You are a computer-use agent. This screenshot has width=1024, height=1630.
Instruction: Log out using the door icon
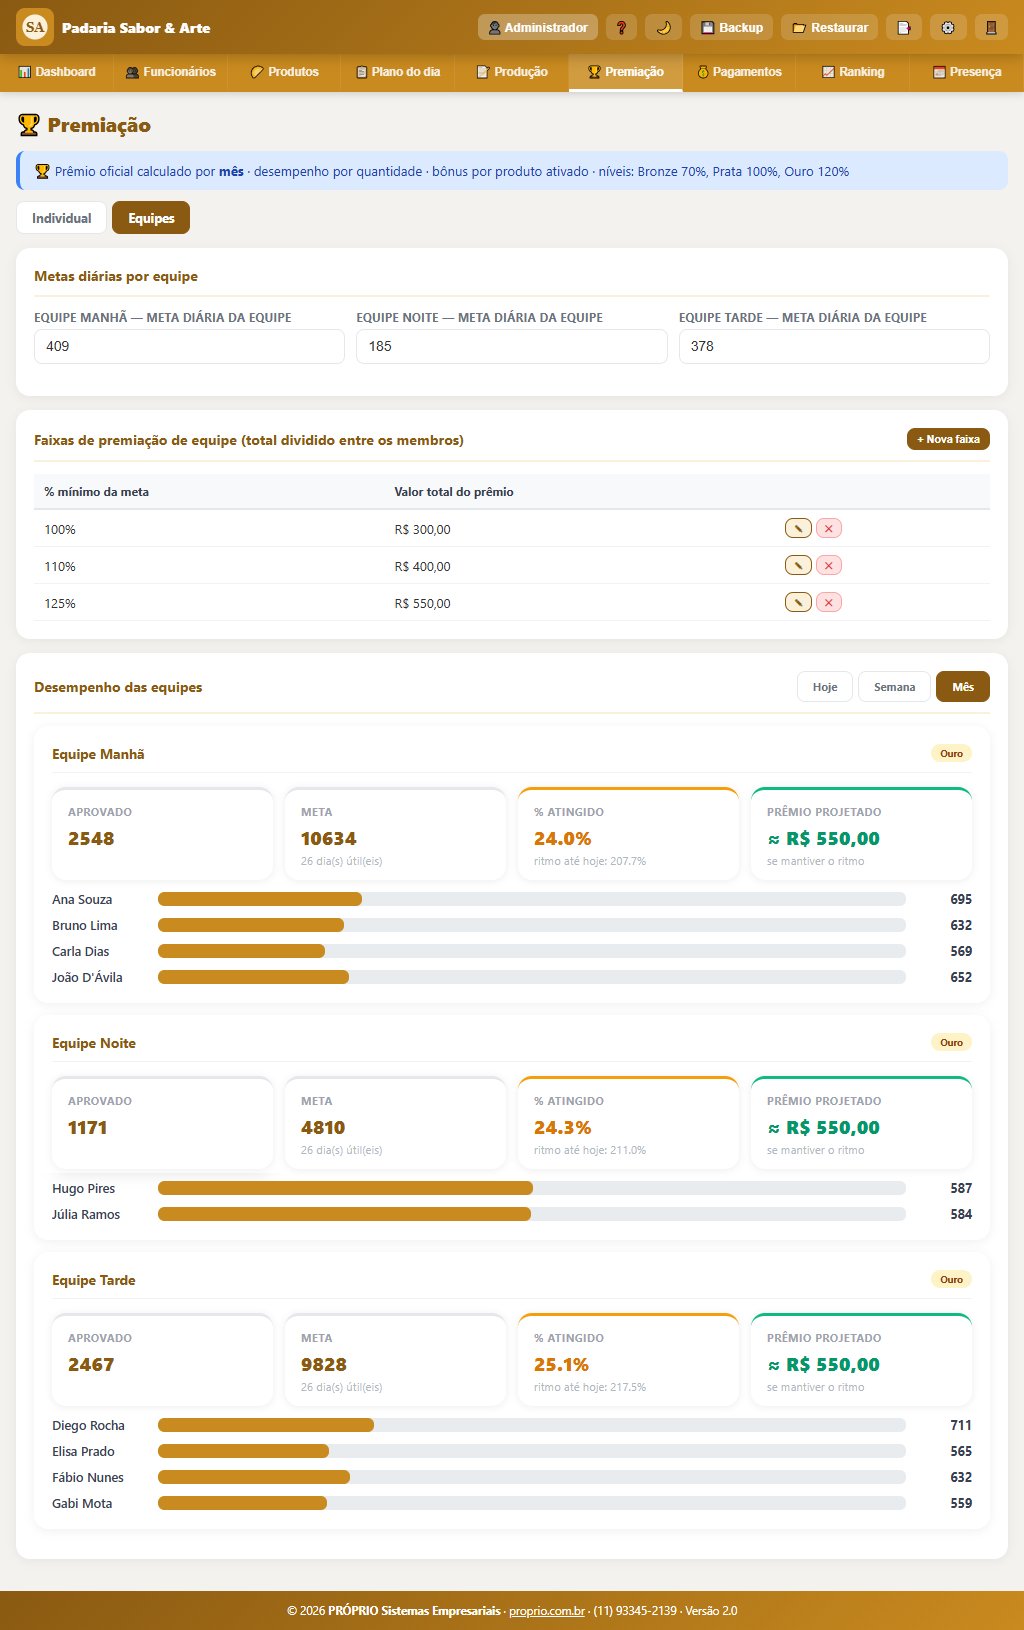[991, 27]
